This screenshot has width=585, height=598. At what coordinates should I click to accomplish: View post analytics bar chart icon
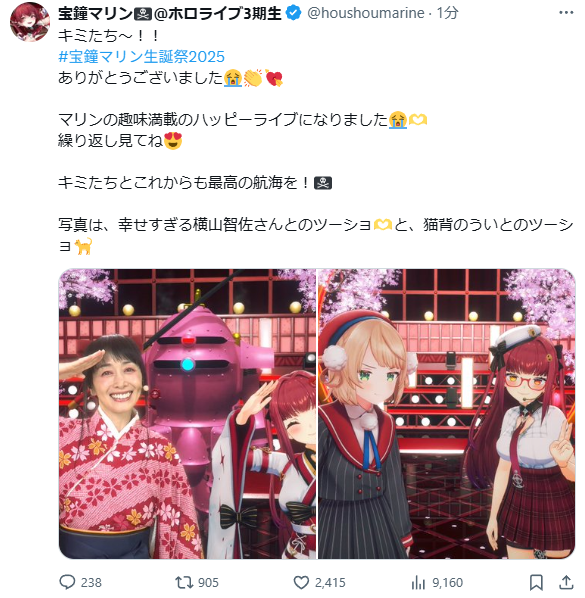click(418, 582)
